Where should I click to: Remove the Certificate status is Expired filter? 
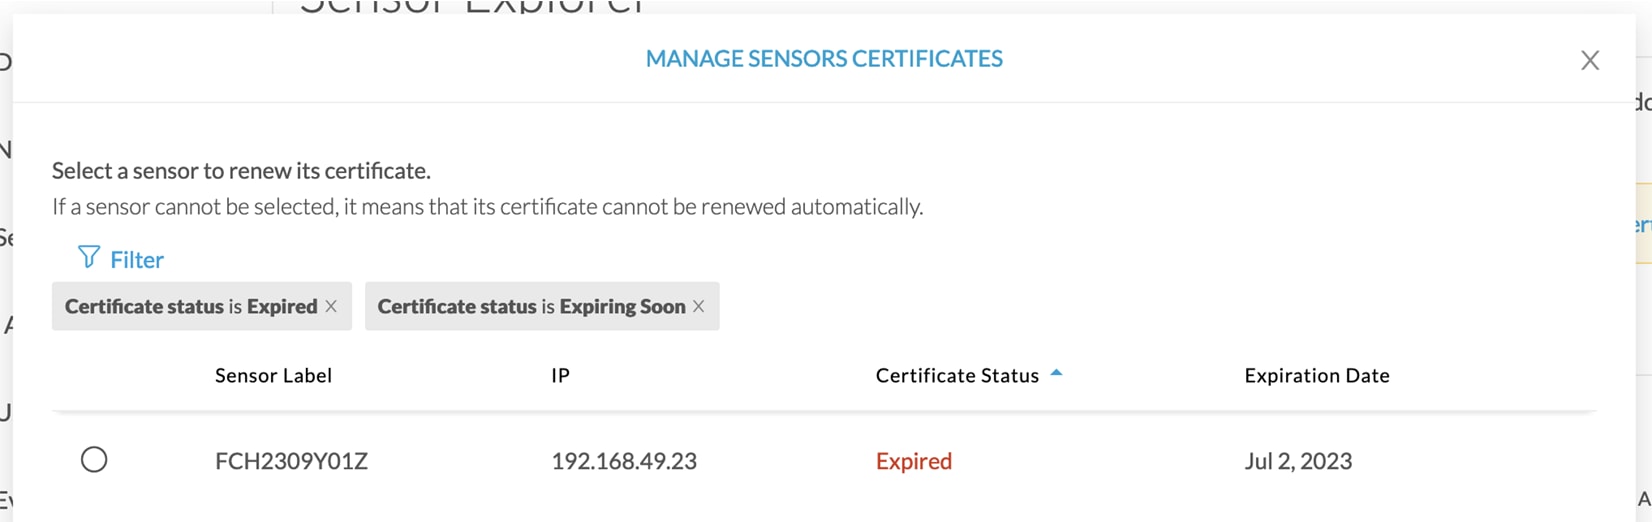(x=331, y=306)
